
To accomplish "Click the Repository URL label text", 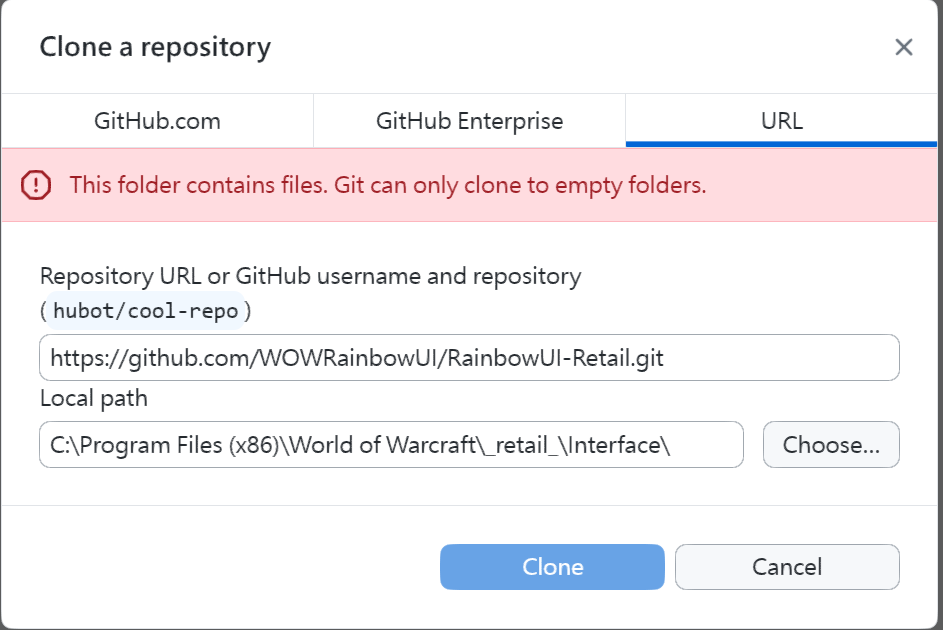I will (x=310, y=275).
